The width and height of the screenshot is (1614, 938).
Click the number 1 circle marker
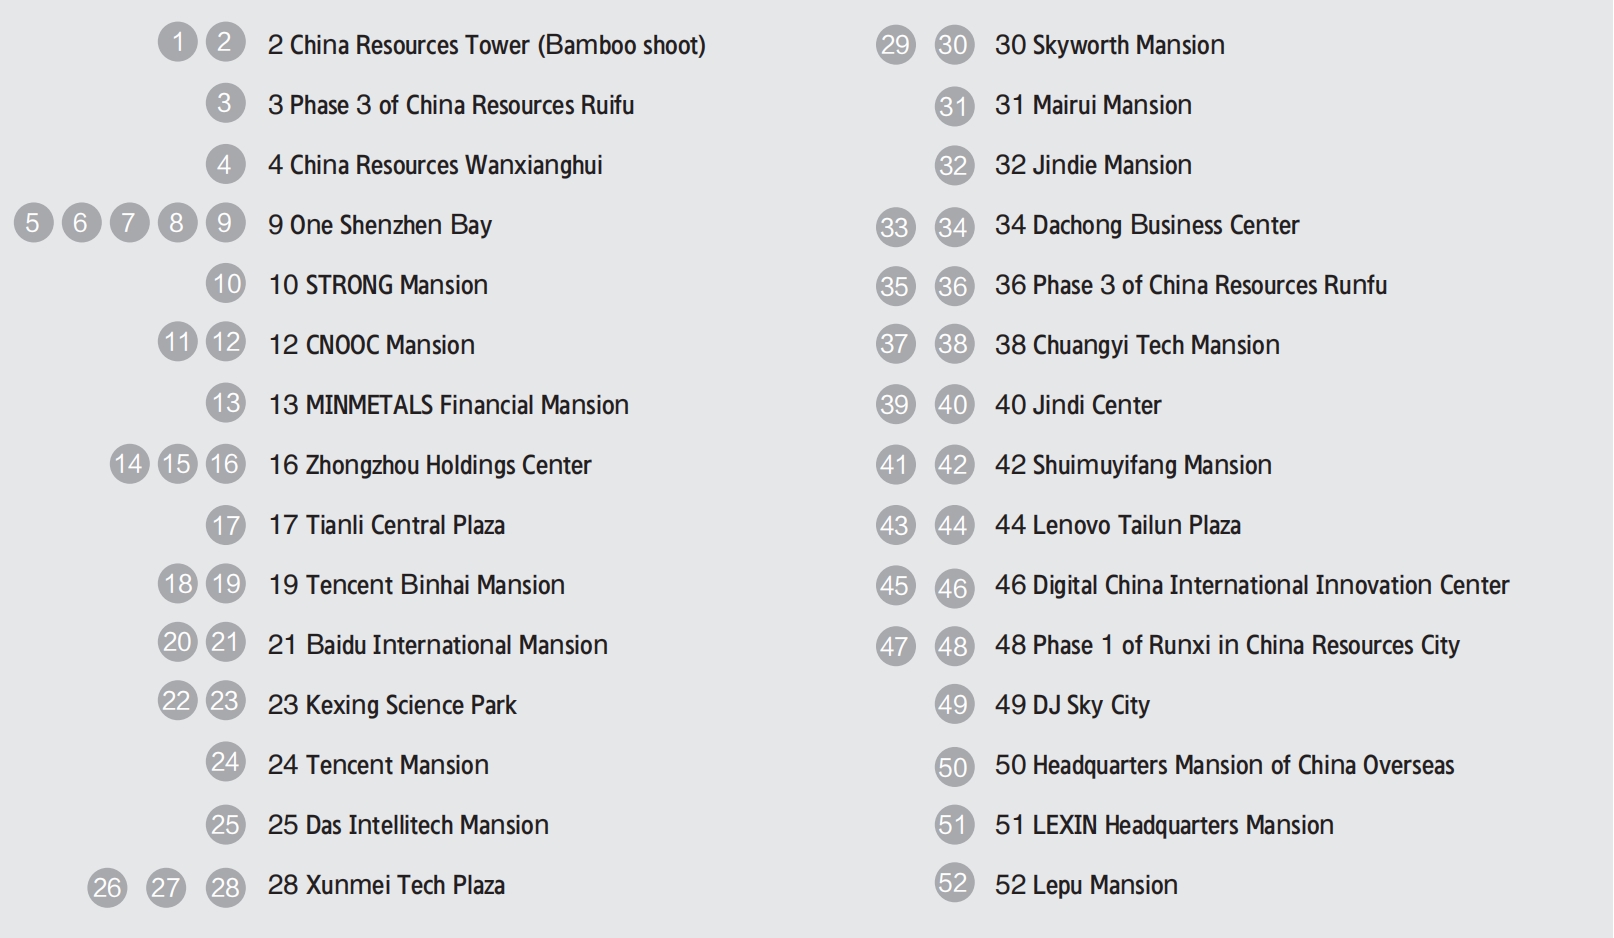(177, 42)
